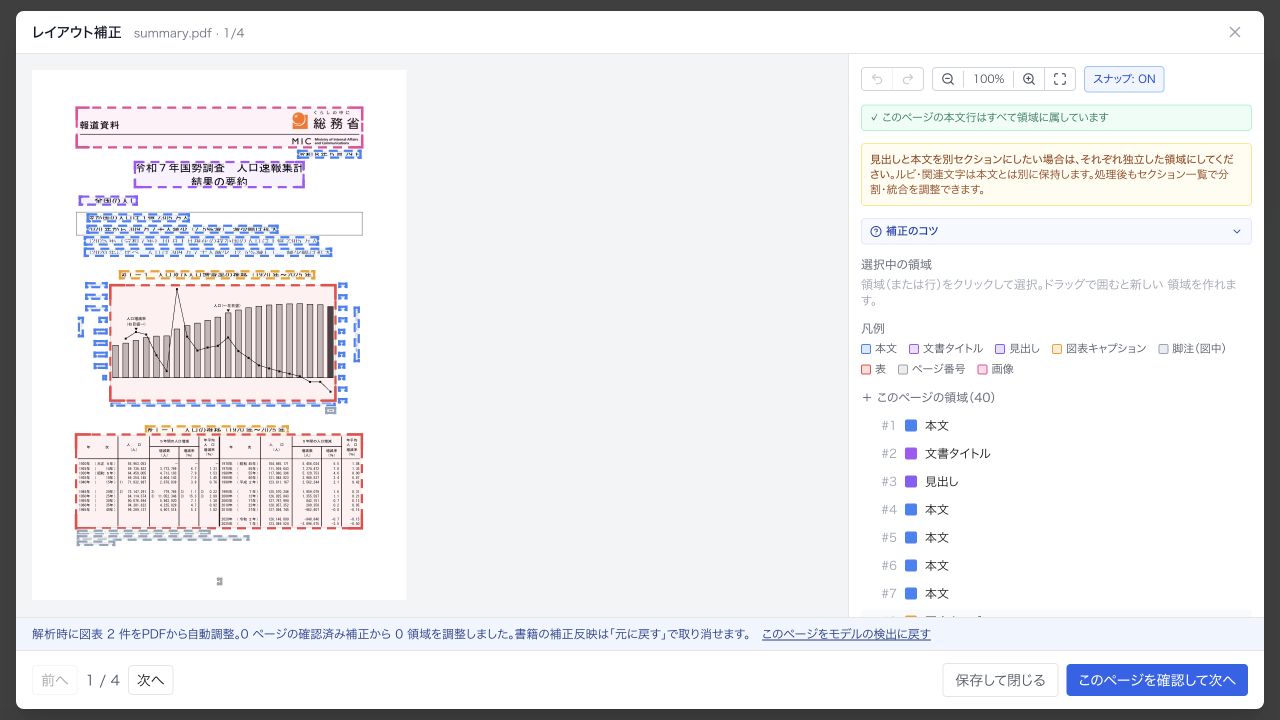Click the 選択中の領域 heading
This screenshot has height=720, width=1280.
896,265
